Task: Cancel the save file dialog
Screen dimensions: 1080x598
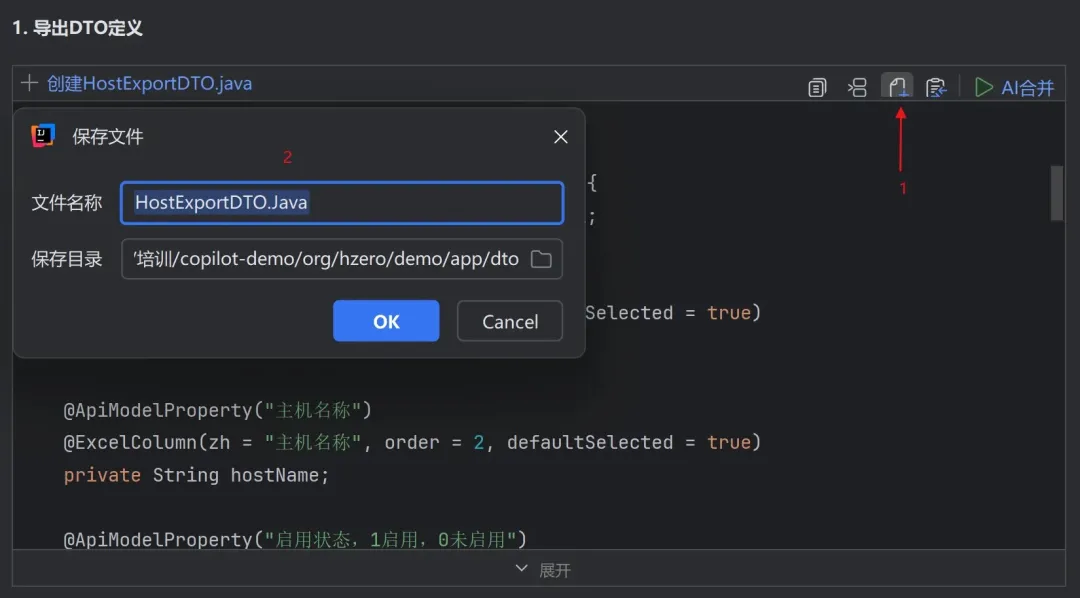Action: [510, 321]
